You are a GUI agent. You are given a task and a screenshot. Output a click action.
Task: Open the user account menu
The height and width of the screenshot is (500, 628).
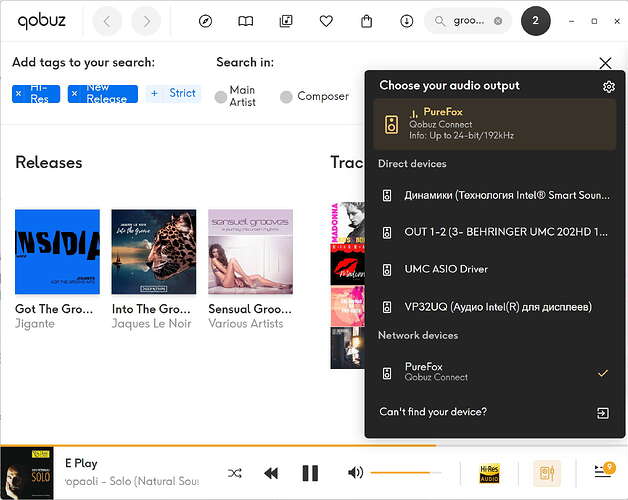pos(536,21)
